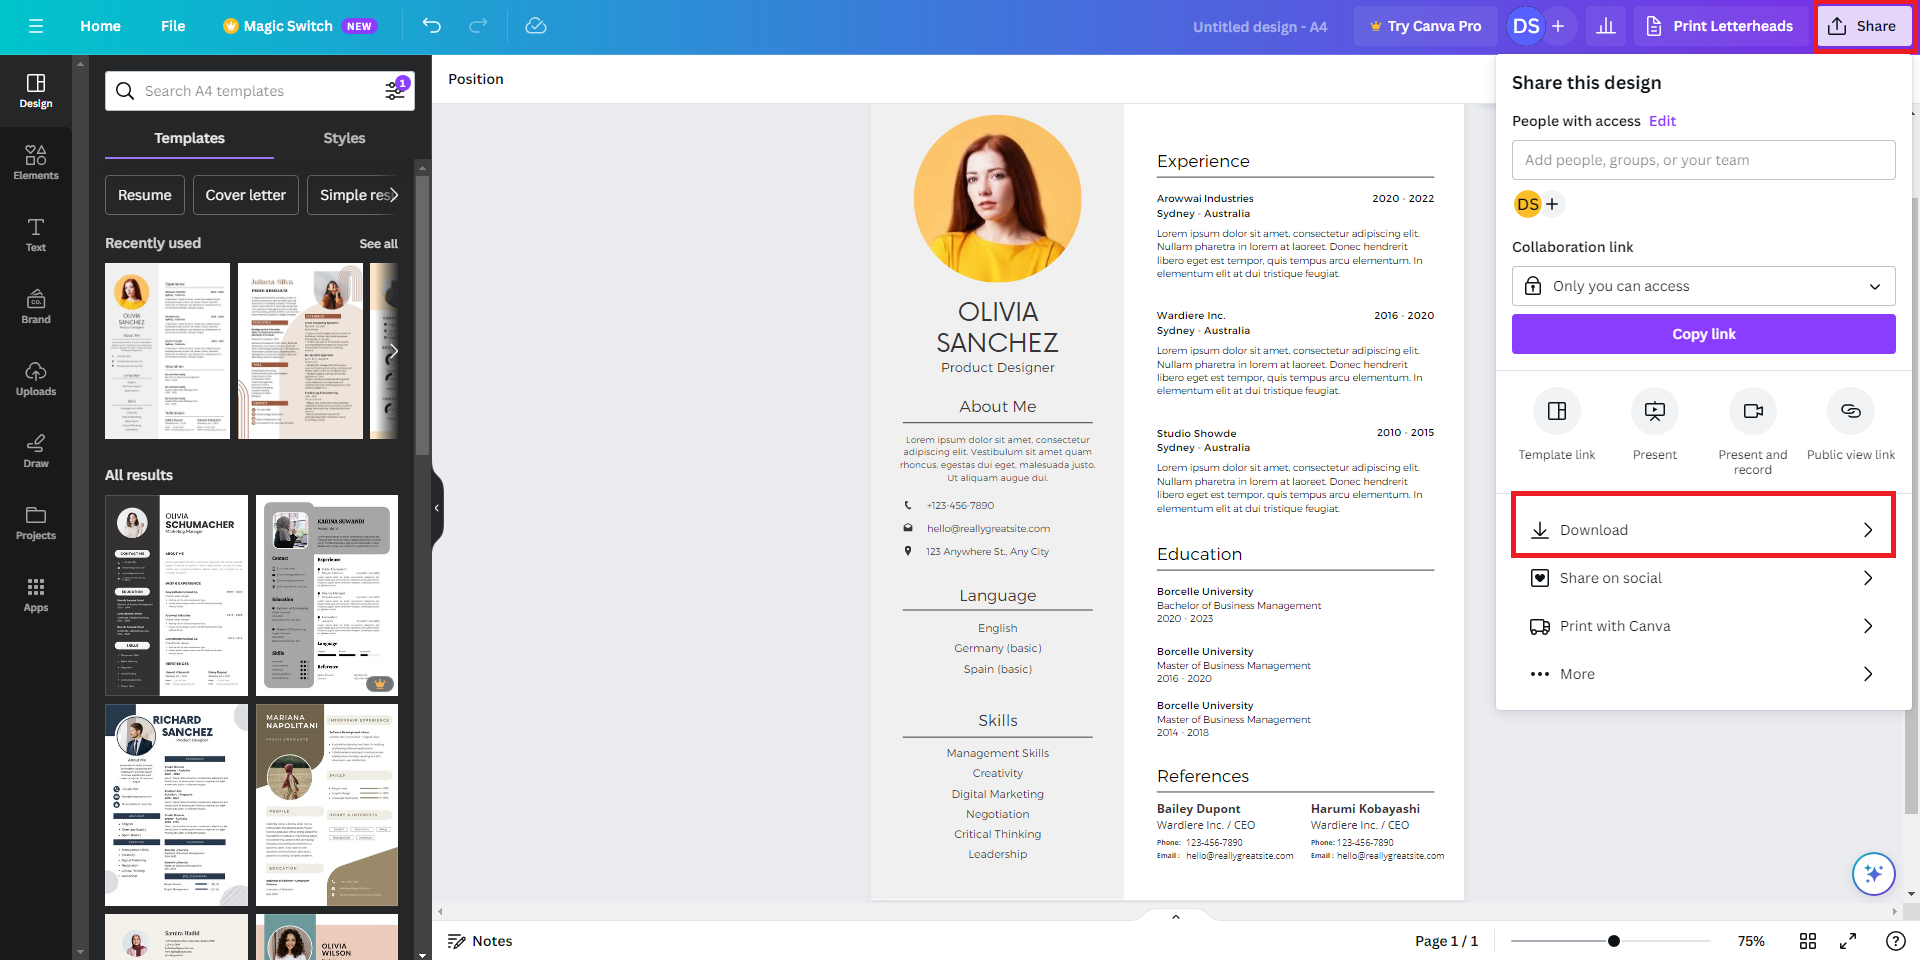Click Try Canva Pro button
The height and width of the screenshot is (960, 1920).
(1426, 26)
